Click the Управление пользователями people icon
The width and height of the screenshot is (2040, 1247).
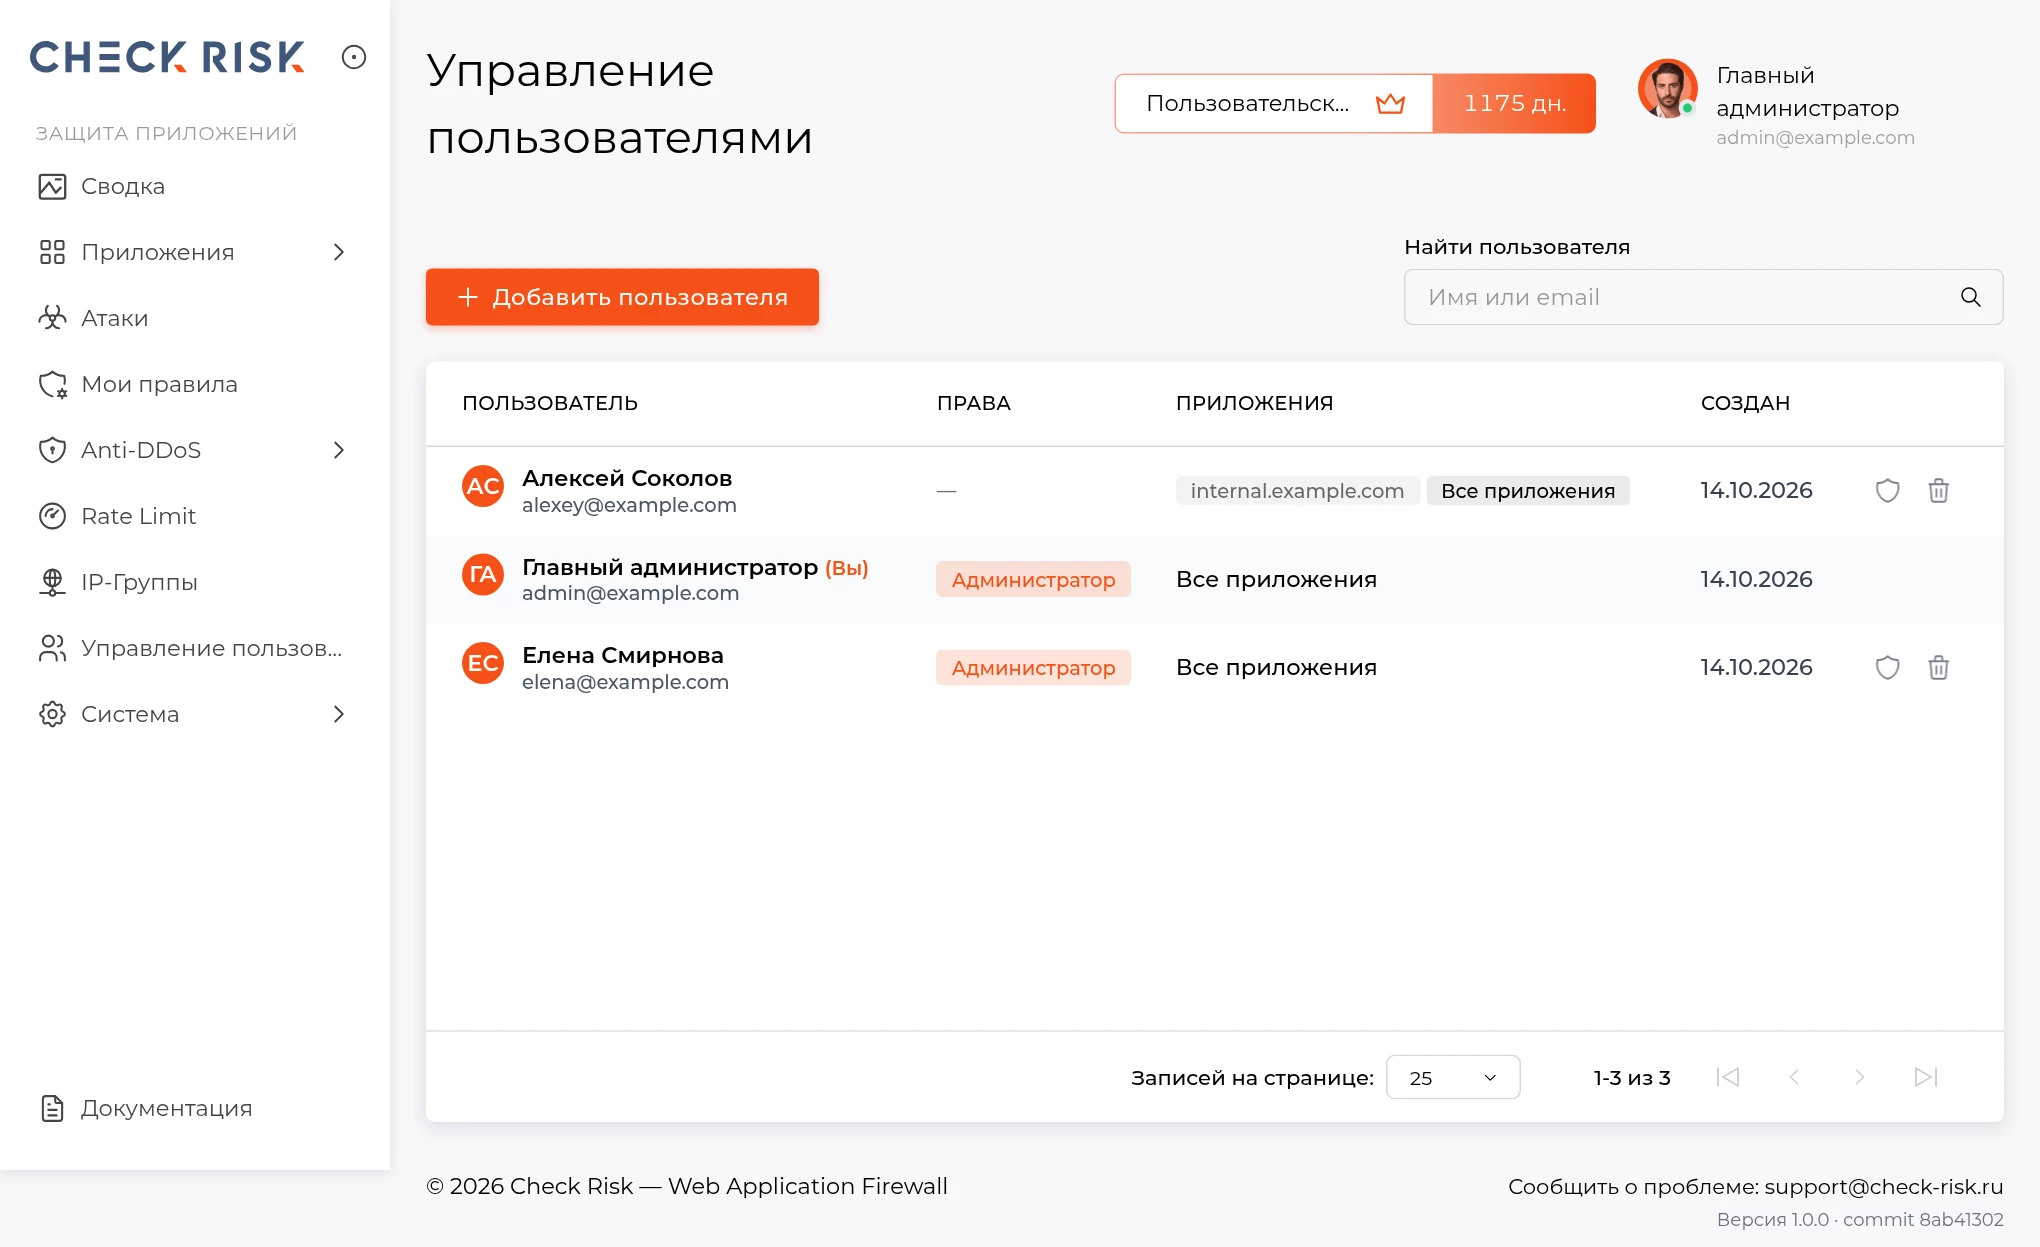click(x=52, y=648)
